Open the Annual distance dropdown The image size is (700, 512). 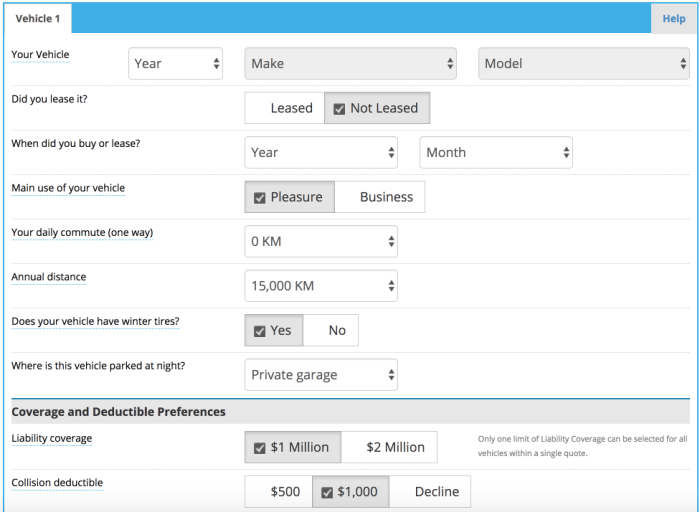pos(321,286)
